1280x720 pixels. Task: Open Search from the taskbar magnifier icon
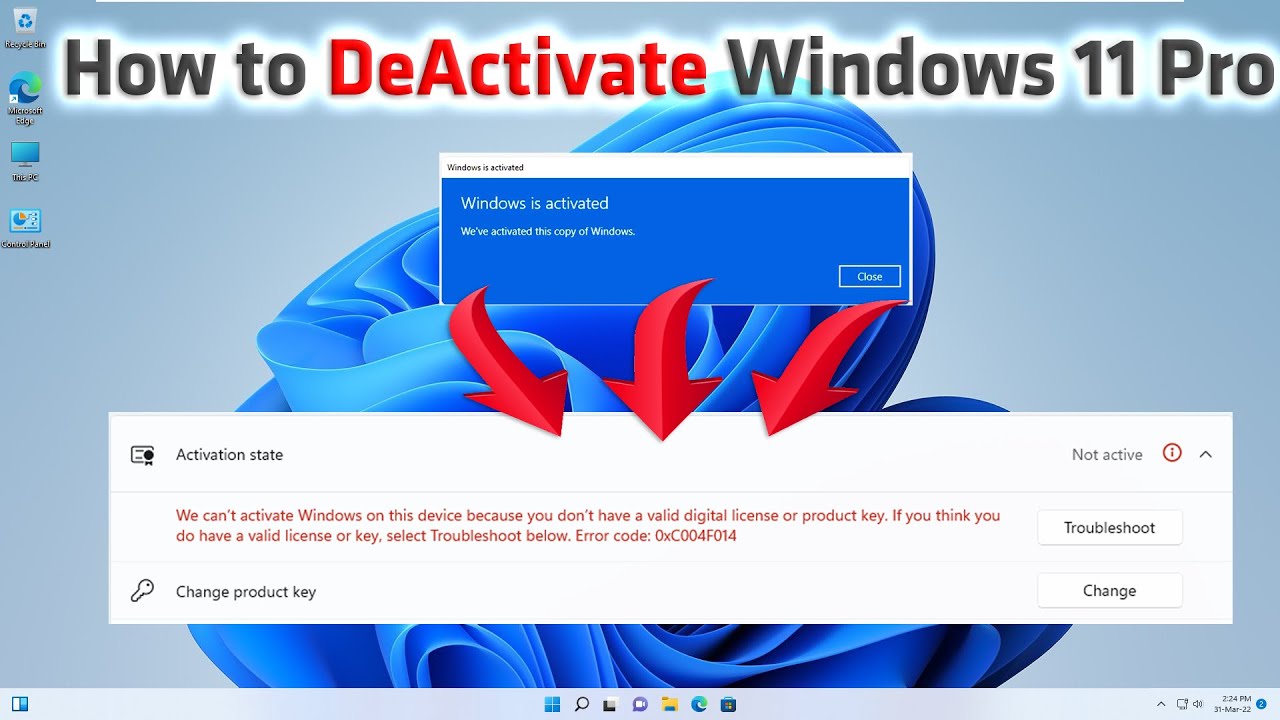click(x=581, y=704)
